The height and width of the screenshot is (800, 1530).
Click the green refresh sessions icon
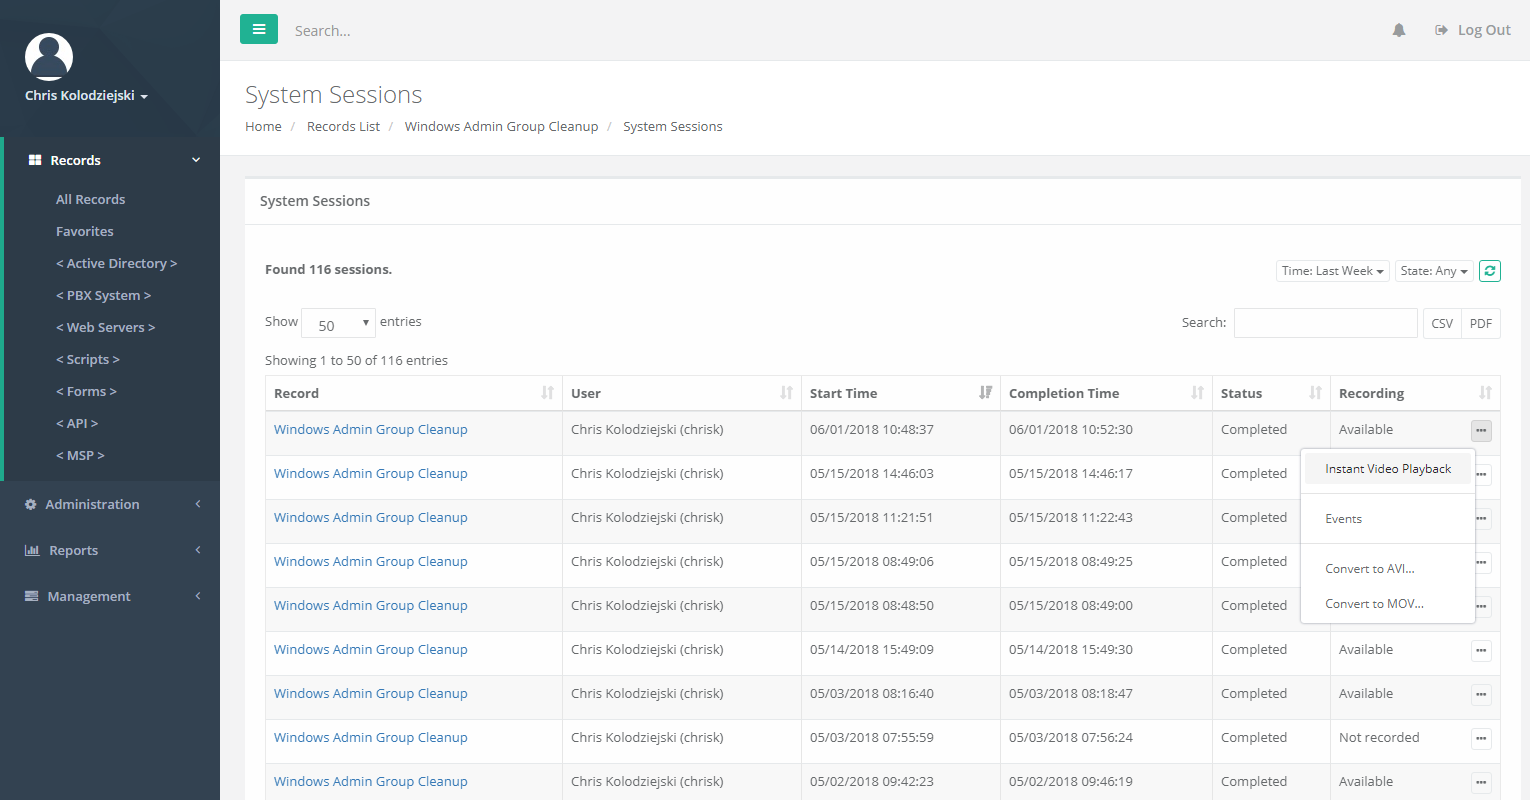point(1489,271)
